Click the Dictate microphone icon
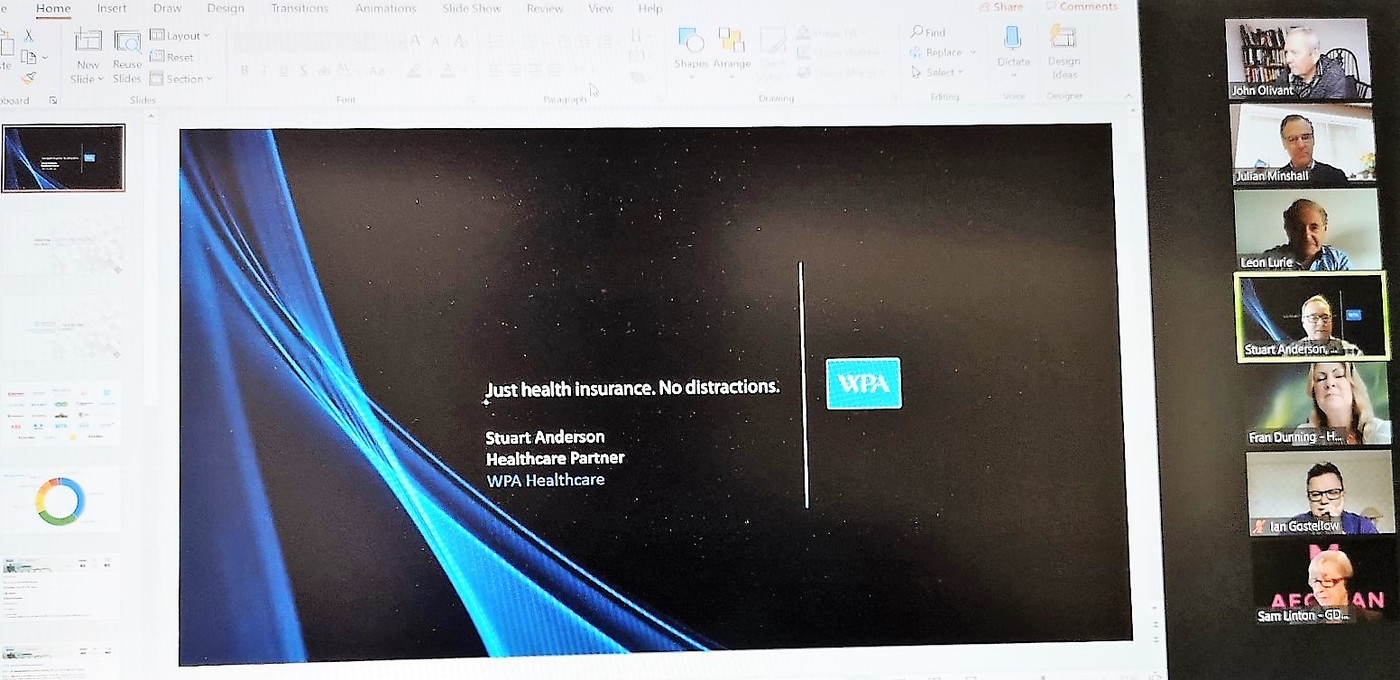This screenshot has height=680, width=1400. pos(1013,38)
